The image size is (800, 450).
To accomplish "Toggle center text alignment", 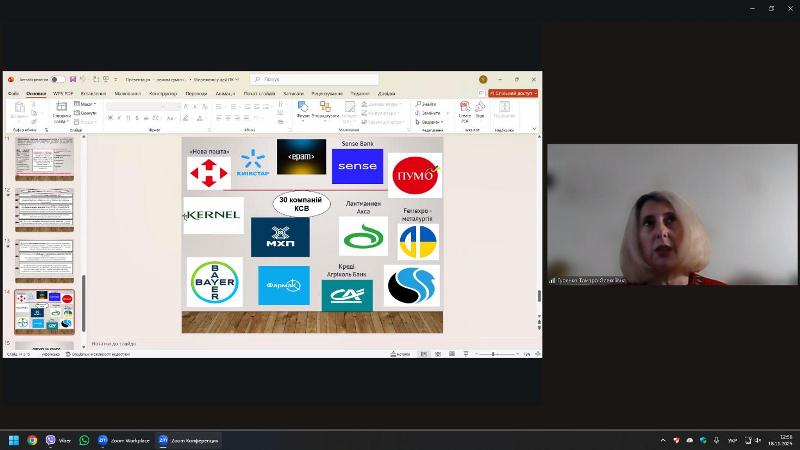I will click(228, 118).
